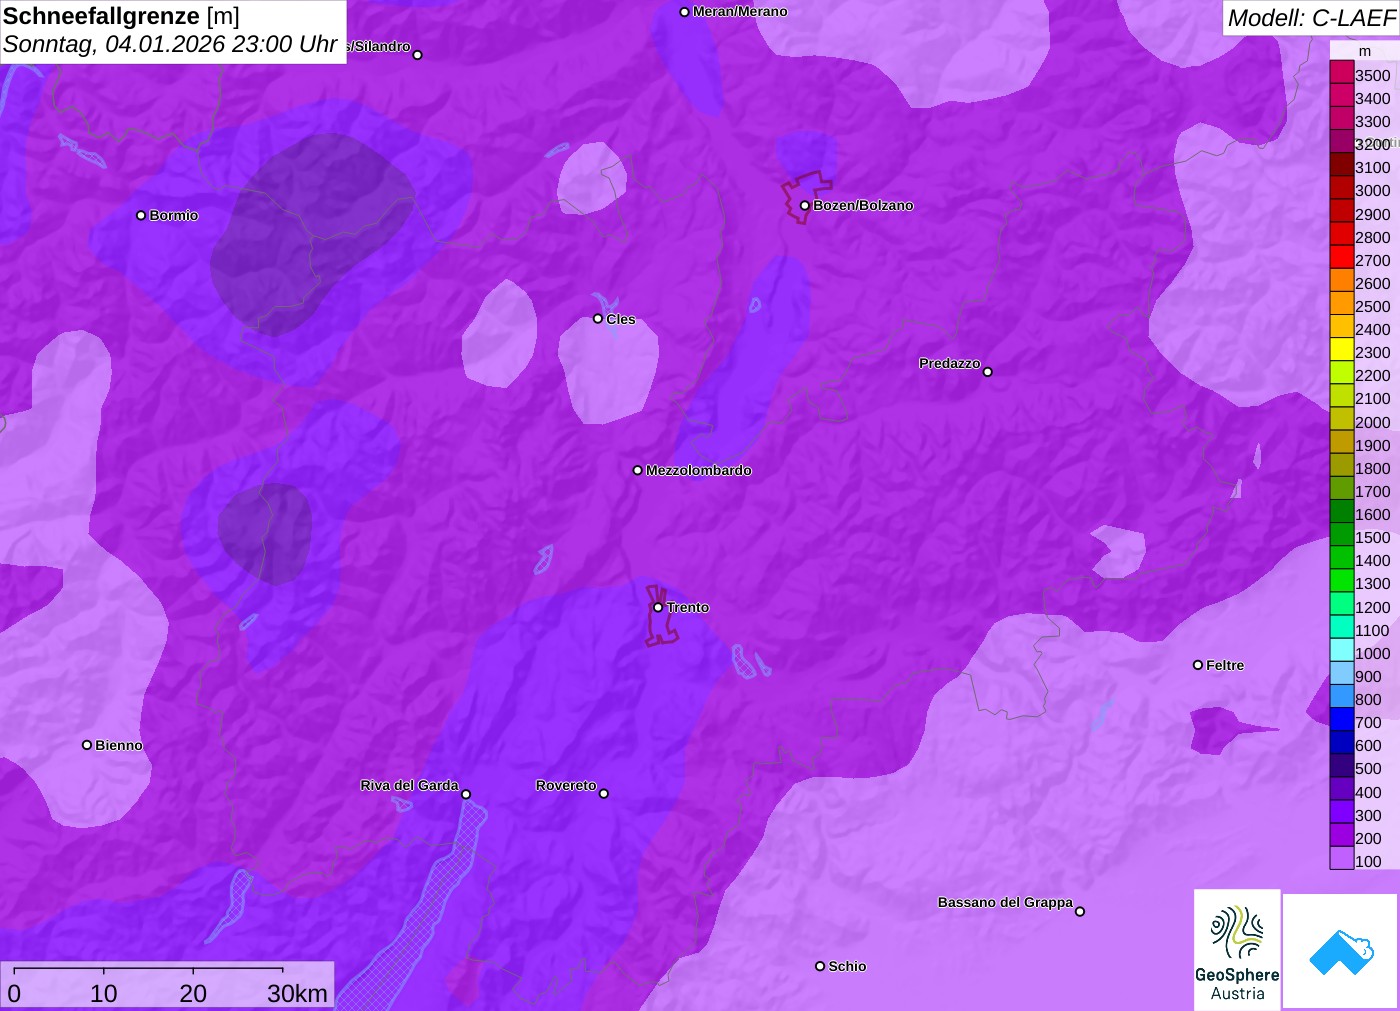The width and height of the screenshot is (1400, 1011).
Task: Click the Schneefallgrenze [m] title
Action: point(121,16)
